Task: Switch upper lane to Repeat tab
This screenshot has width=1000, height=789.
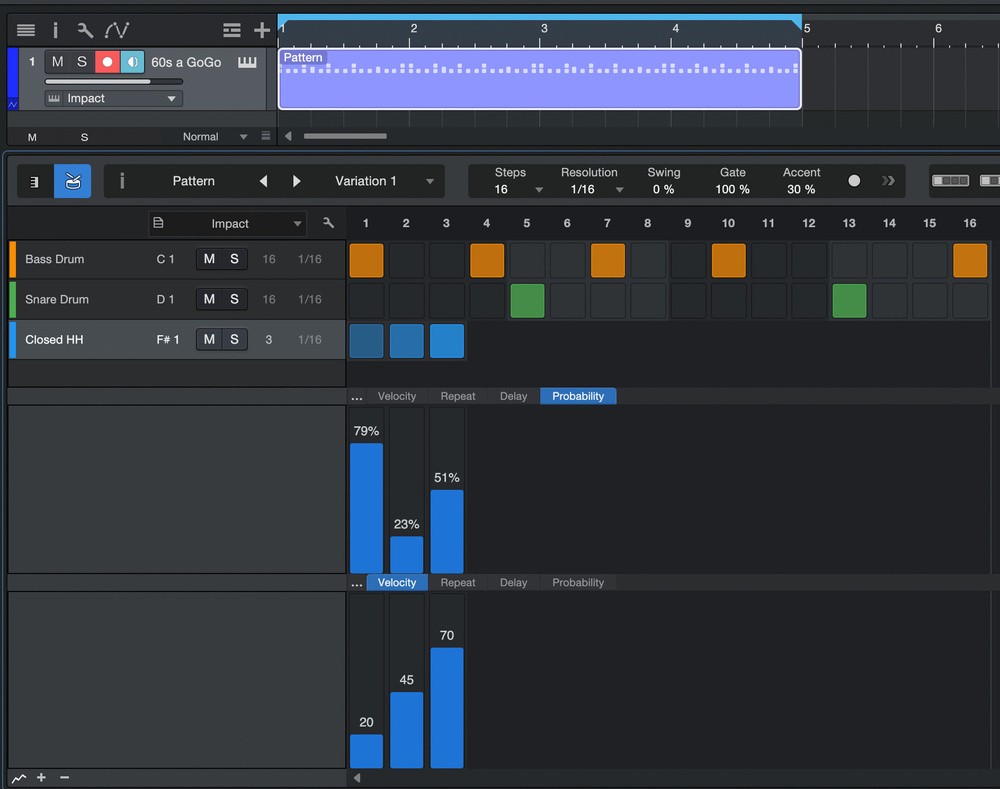Action: click(457, 396)
